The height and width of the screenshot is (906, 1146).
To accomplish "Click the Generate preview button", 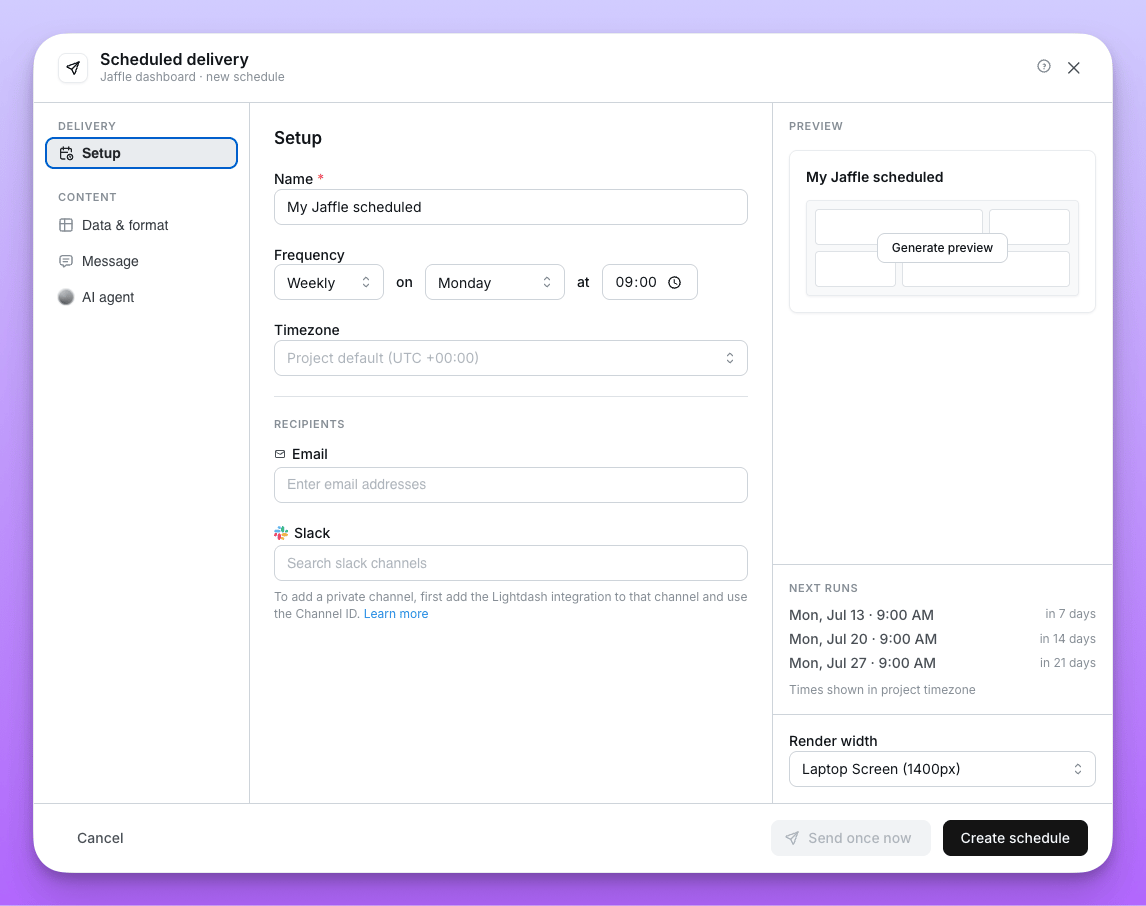I will point(942,248).
